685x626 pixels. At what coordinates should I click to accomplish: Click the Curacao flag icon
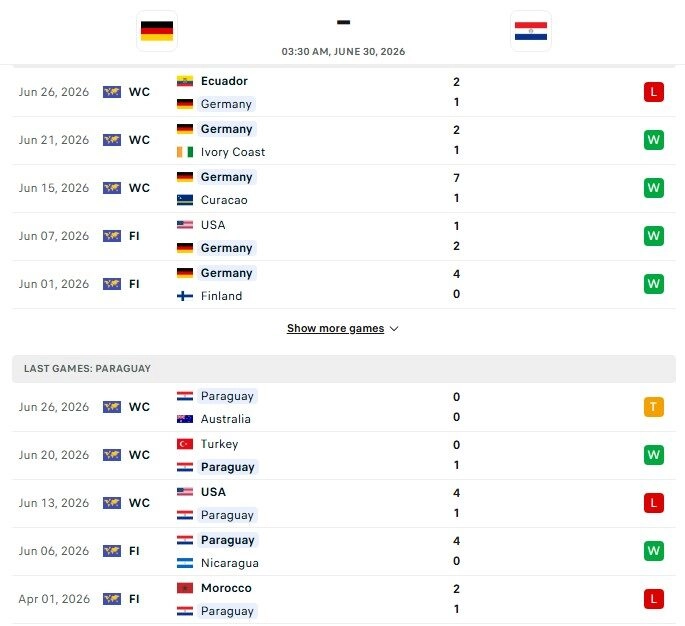click(185, 200)
